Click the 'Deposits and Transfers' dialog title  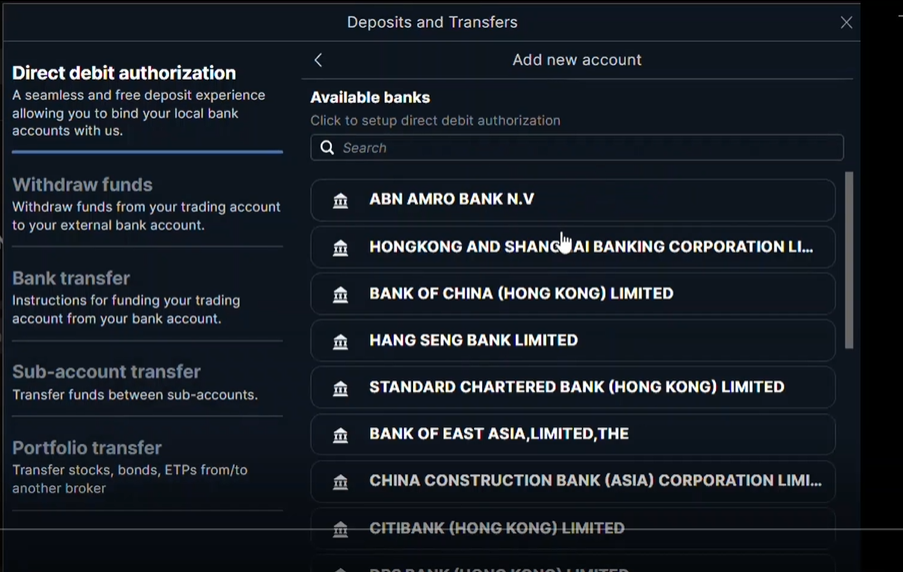[x=432, y=22]
